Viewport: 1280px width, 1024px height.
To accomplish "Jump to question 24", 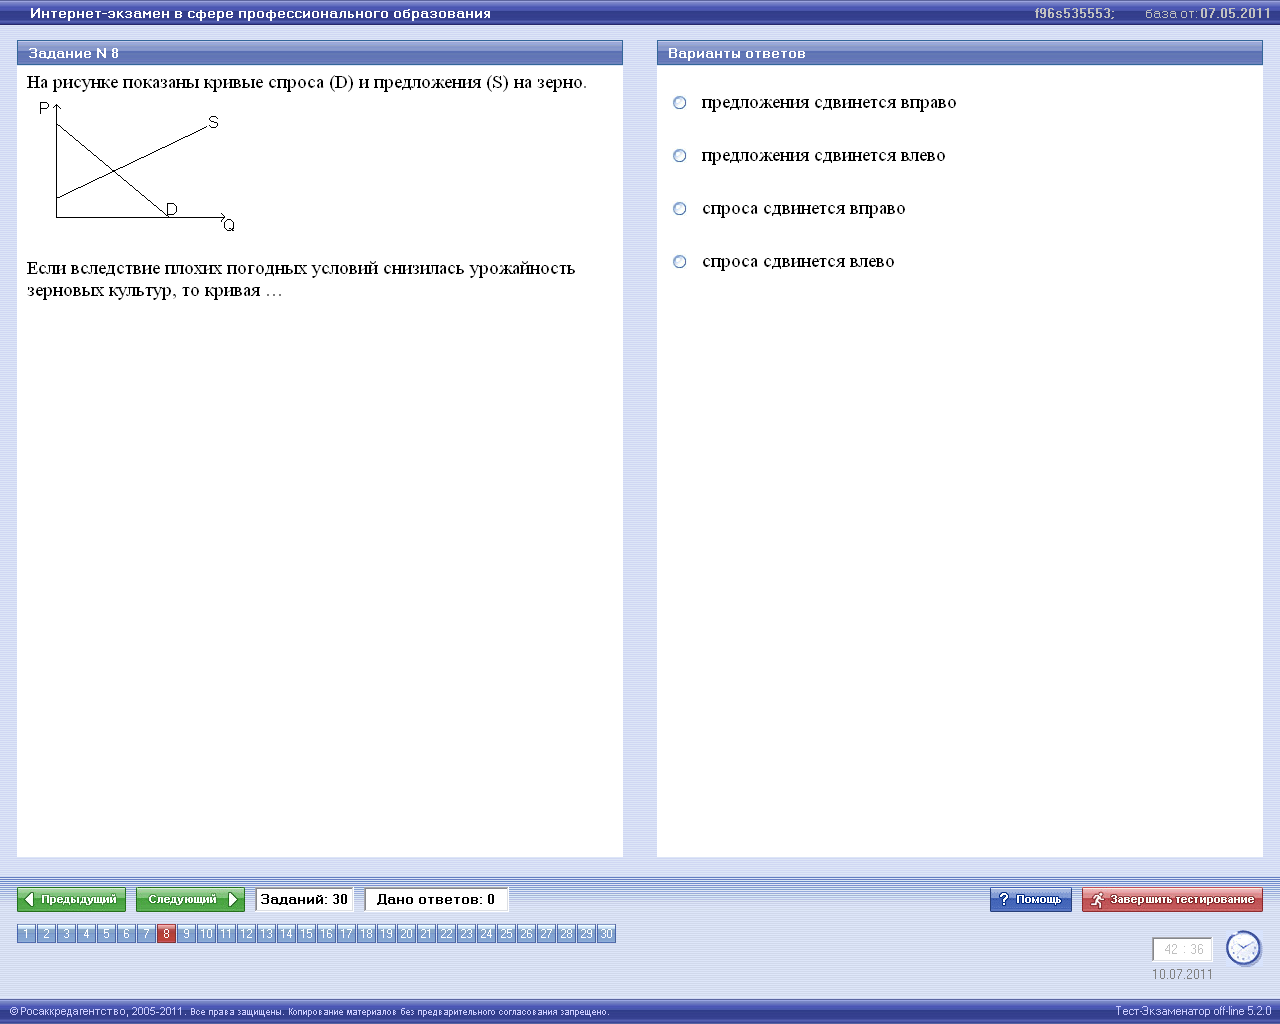I will 486,934.
